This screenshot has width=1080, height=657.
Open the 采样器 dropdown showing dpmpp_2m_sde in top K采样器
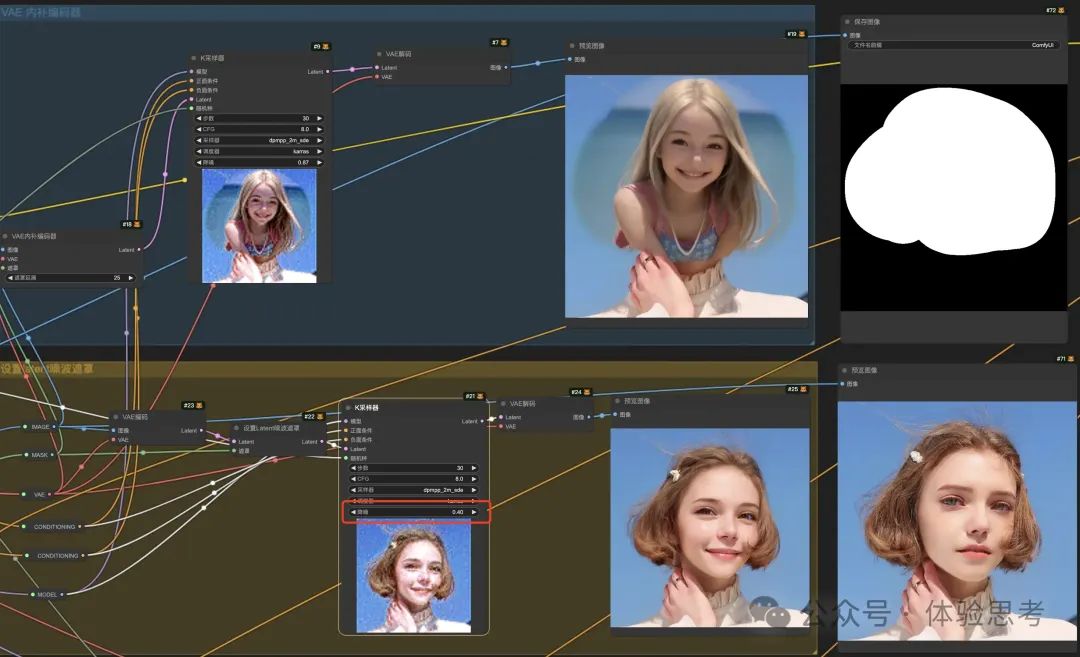(259, 140)
